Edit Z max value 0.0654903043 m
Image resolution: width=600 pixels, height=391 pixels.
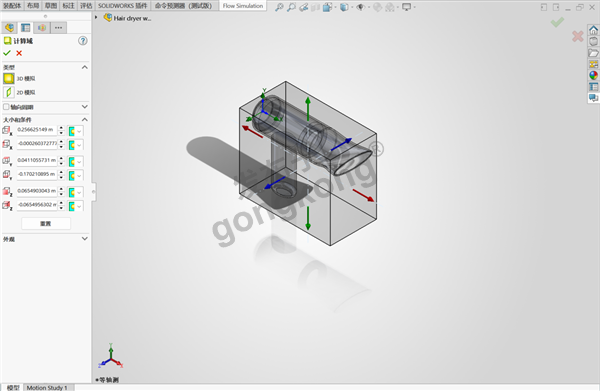pos(37,191)
